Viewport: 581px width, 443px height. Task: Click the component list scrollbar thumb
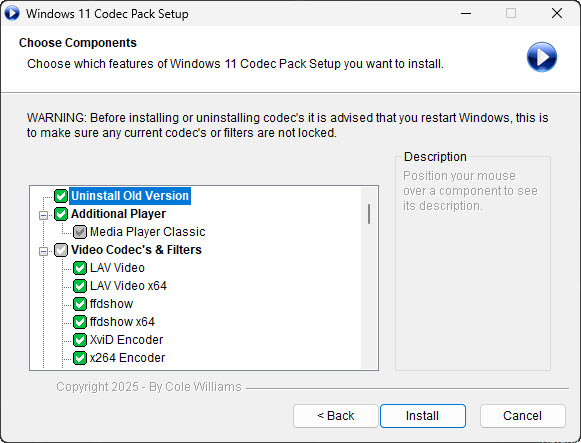click(369, 214)
